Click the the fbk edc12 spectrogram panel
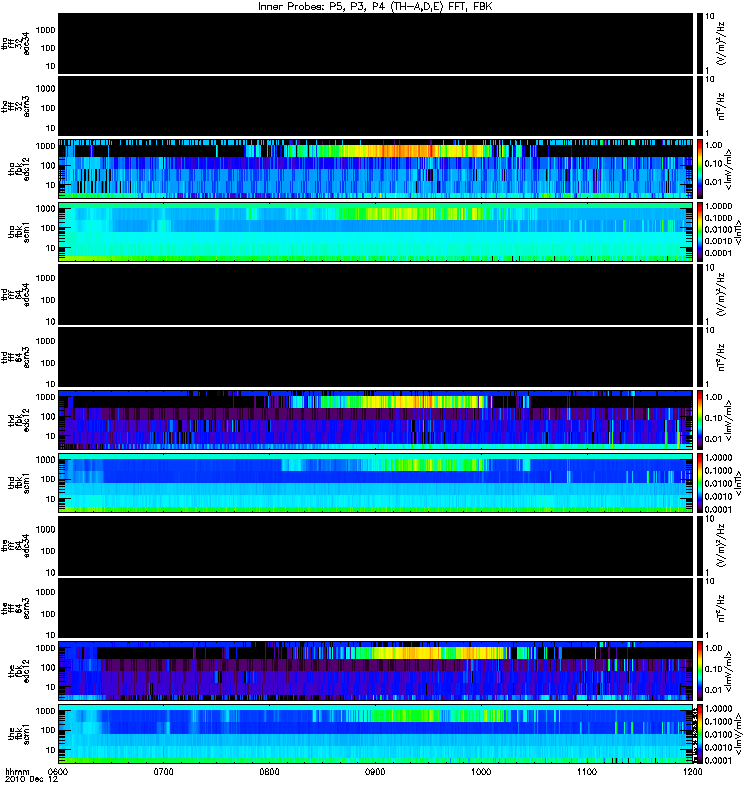This screenshot has height=800, width=750. (x=375, y=671)
